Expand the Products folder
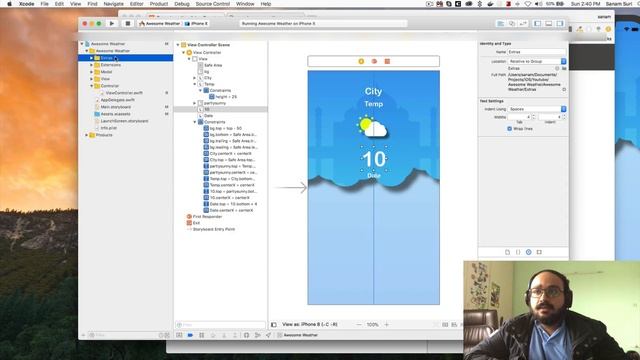 [x=87, y=135]
